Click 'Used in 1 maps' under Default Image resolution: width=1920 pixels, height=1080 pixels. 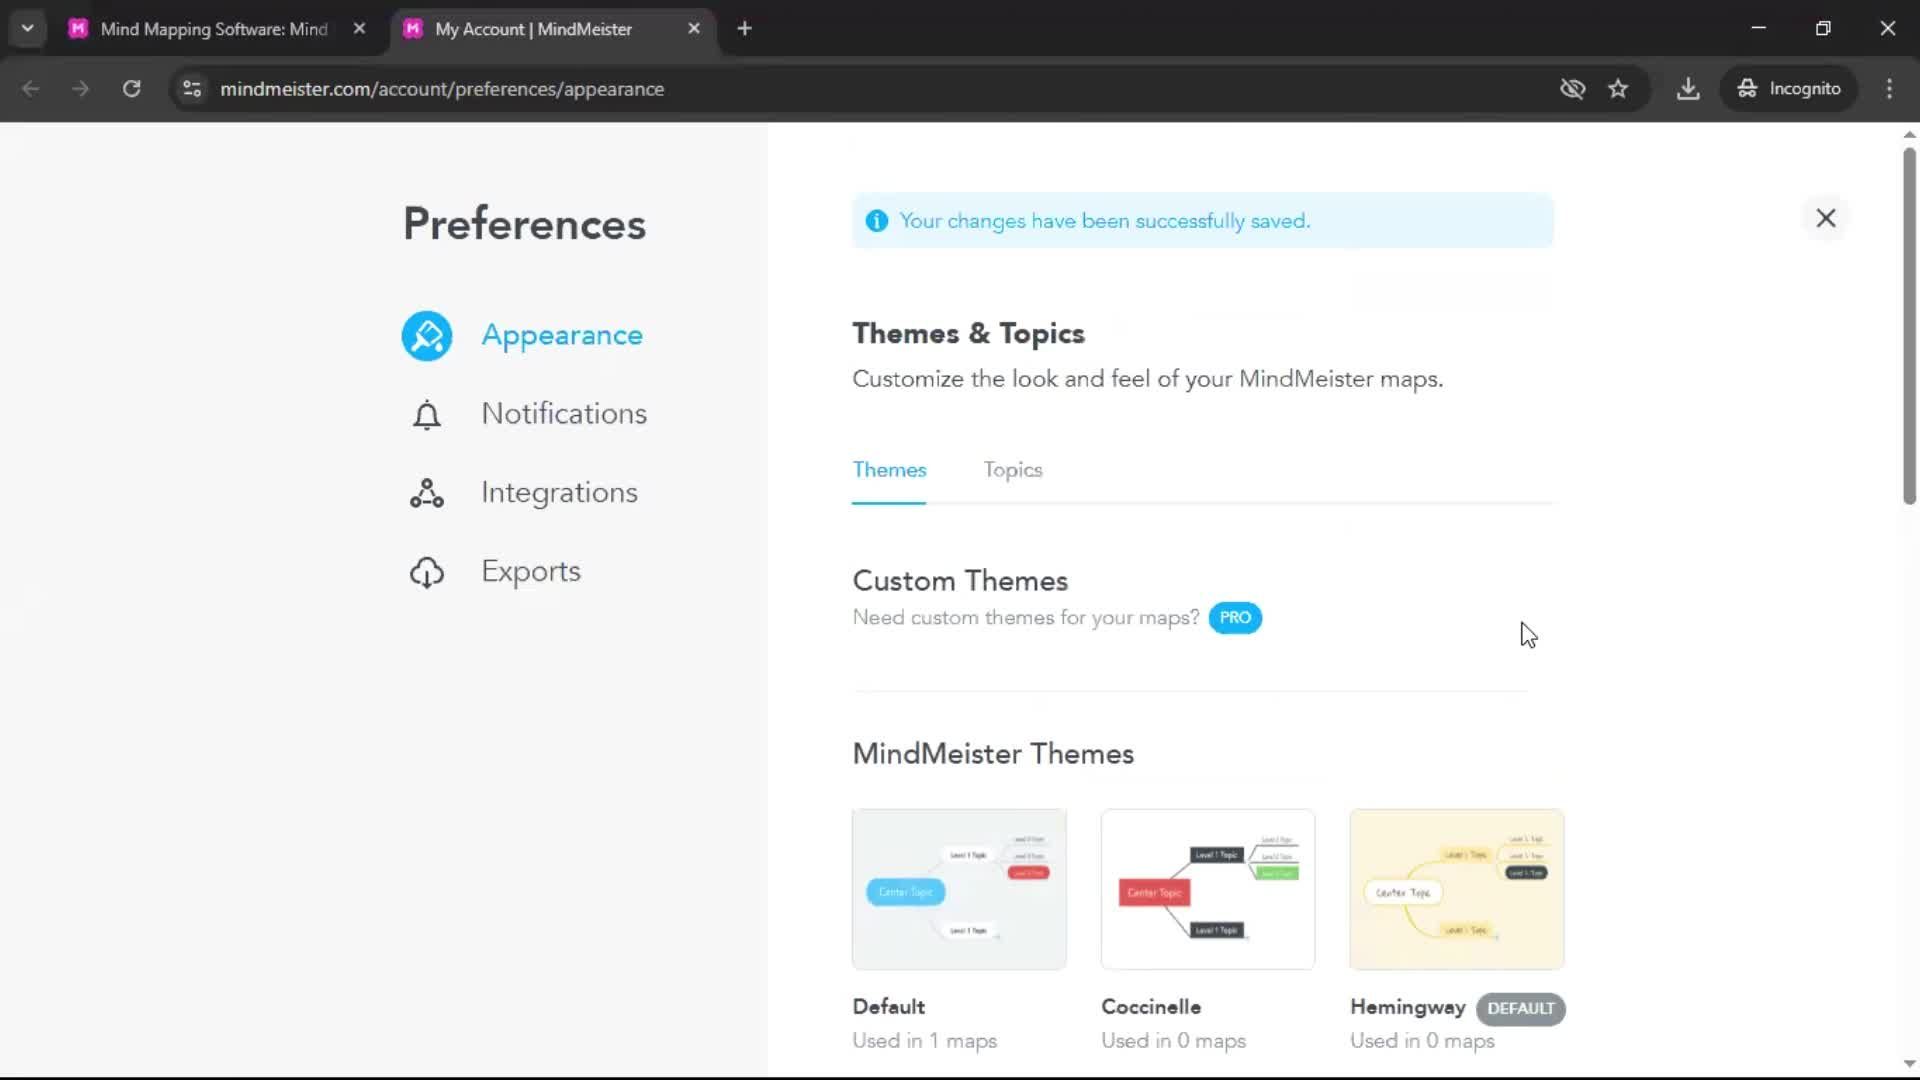(924, 1041)
